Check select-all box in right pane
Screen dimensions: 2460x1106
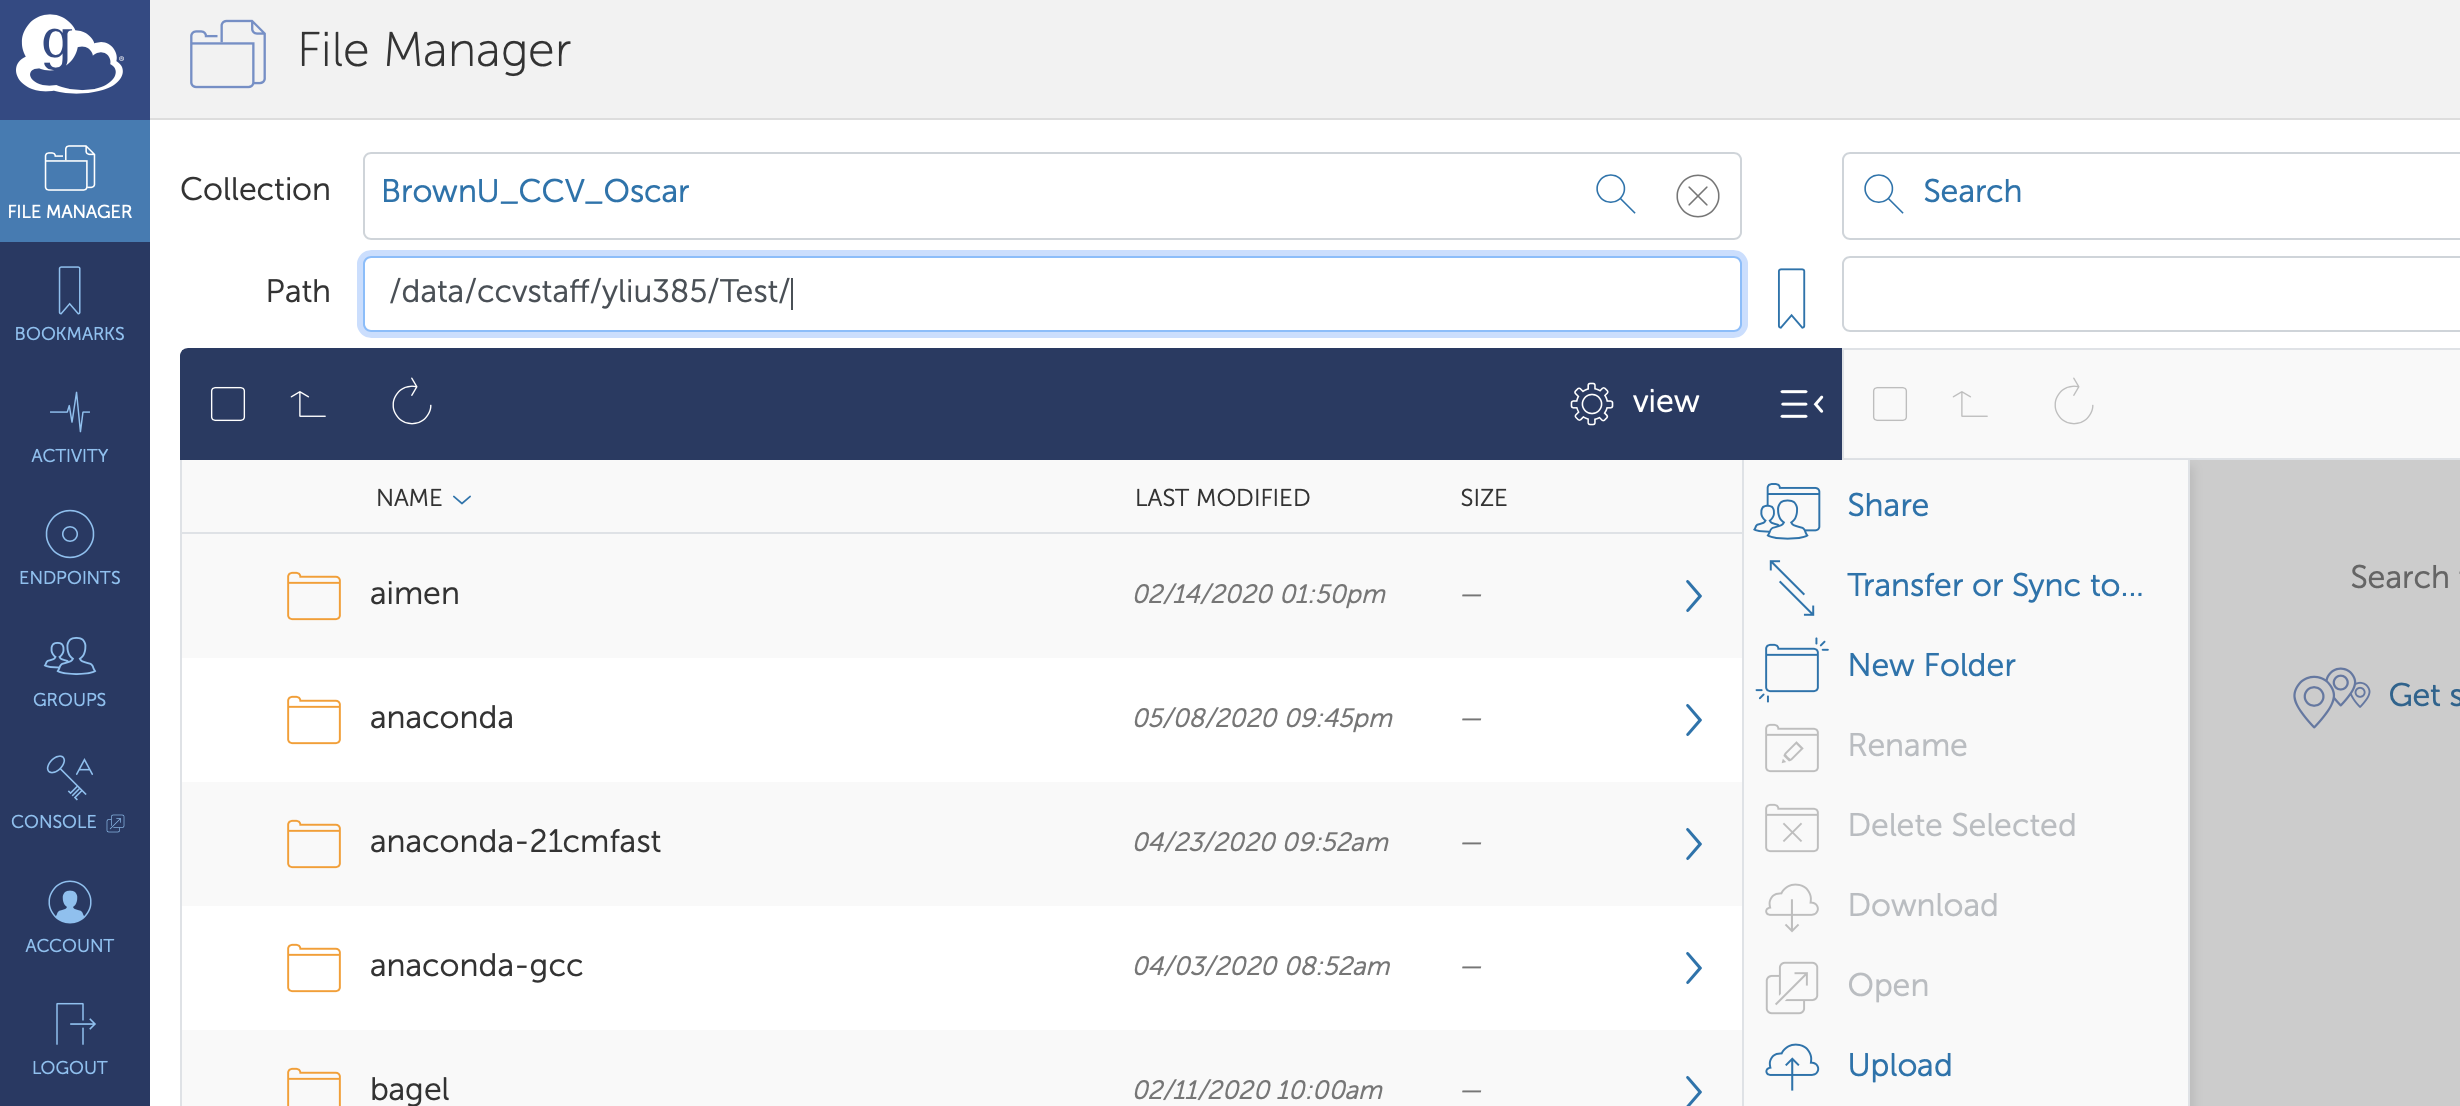(1890, 404)
